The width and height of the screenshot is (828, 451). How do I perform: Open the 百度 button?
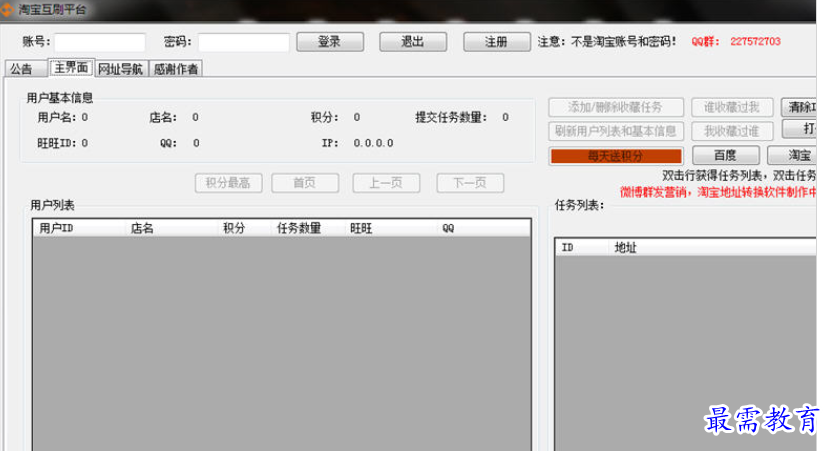(x=726, y=155)
